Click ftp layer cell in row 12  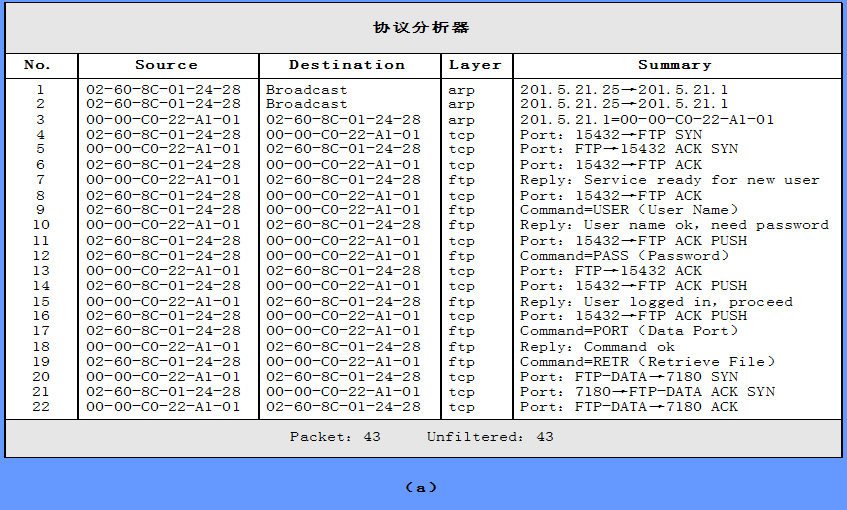click(461, 256)
